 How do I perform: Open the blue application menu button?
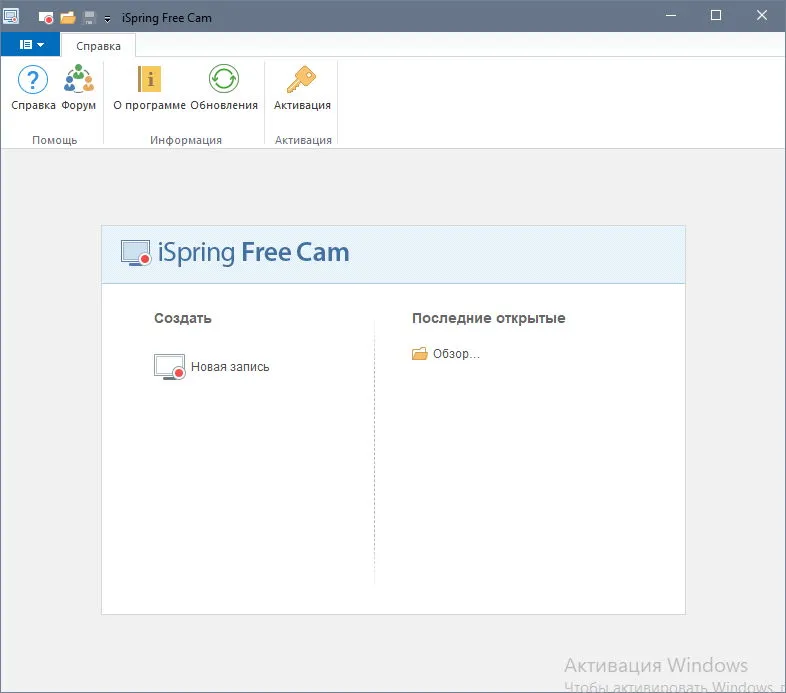(31, 45)
